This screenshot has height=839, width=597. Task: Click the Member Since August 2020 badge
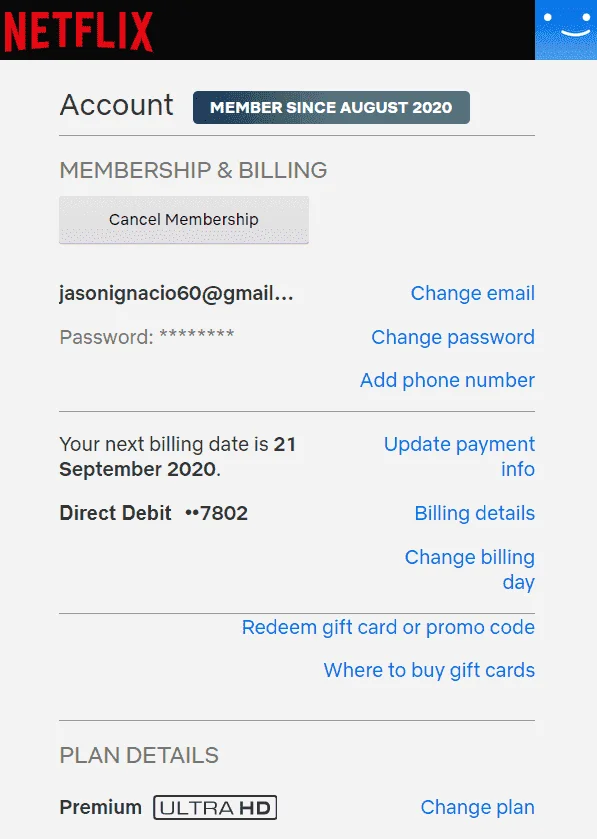[331, 108]
